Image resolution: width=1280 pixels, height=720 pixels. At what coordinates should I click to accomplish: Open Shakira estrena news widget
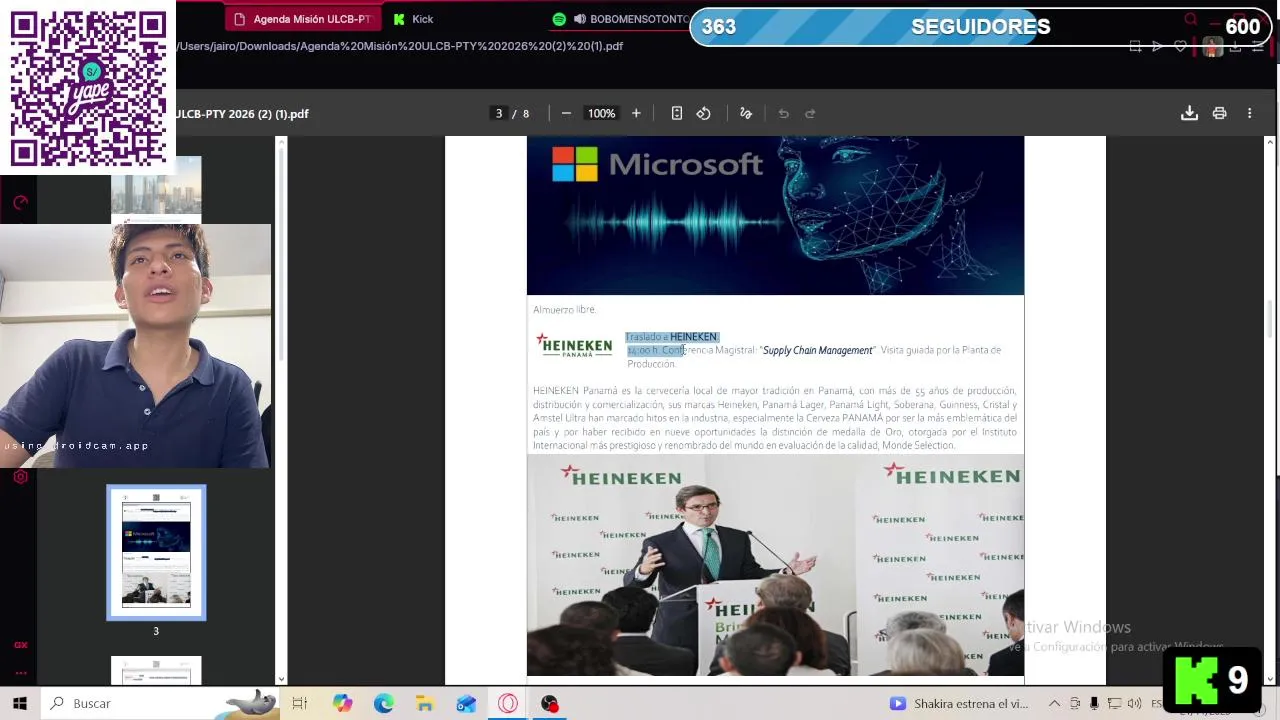click(x=960, y=703)
